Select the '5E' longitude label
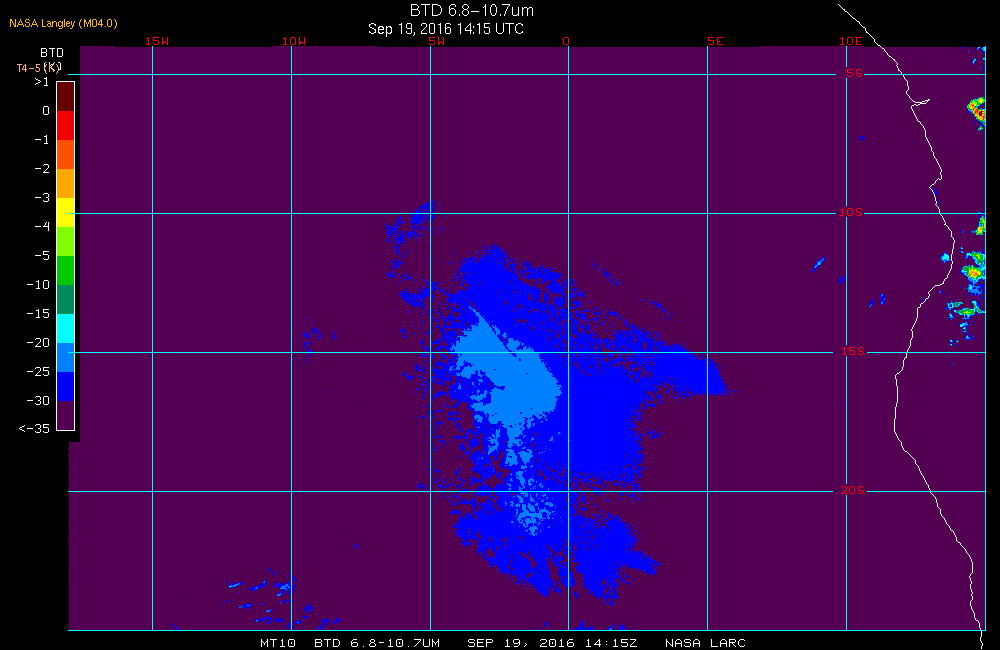1000x650 pixels. point(715,41)
